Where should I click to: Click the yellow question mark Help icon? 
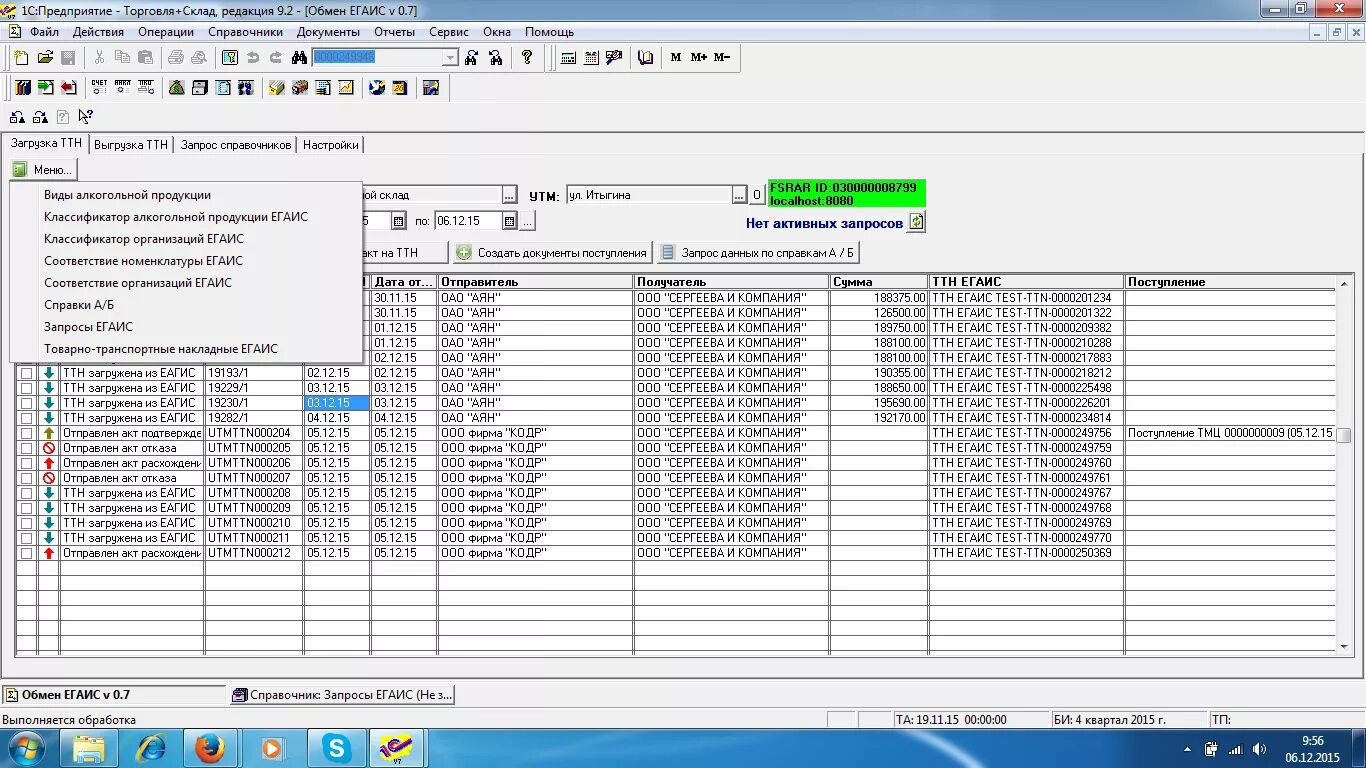(527, 58)
